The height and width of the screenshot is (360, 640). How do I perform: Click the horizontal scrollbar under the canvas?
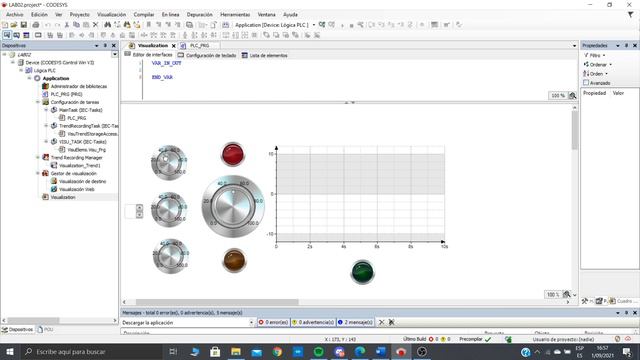(x=217, y=302)
